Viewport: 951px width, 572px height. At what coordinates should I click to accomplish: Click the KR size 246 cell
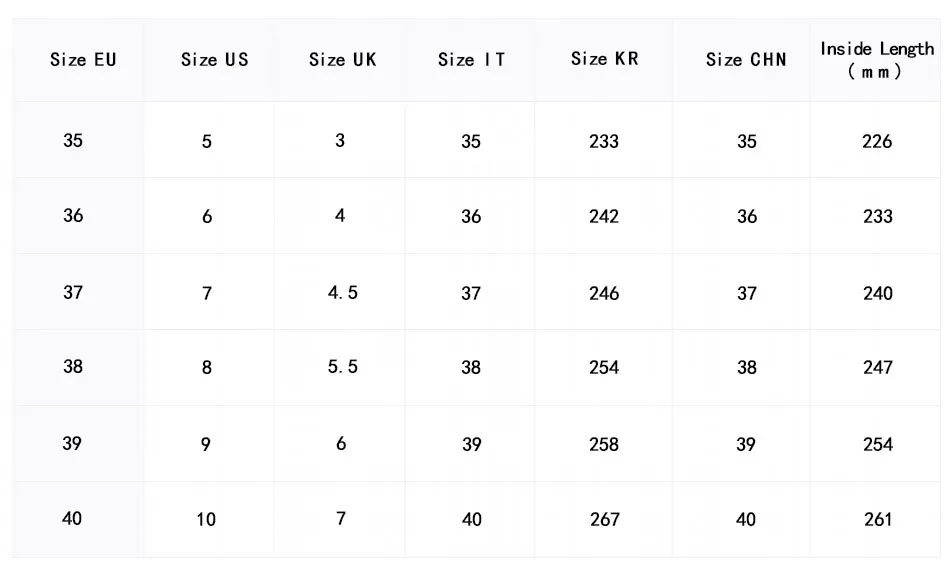coord(604,294)
